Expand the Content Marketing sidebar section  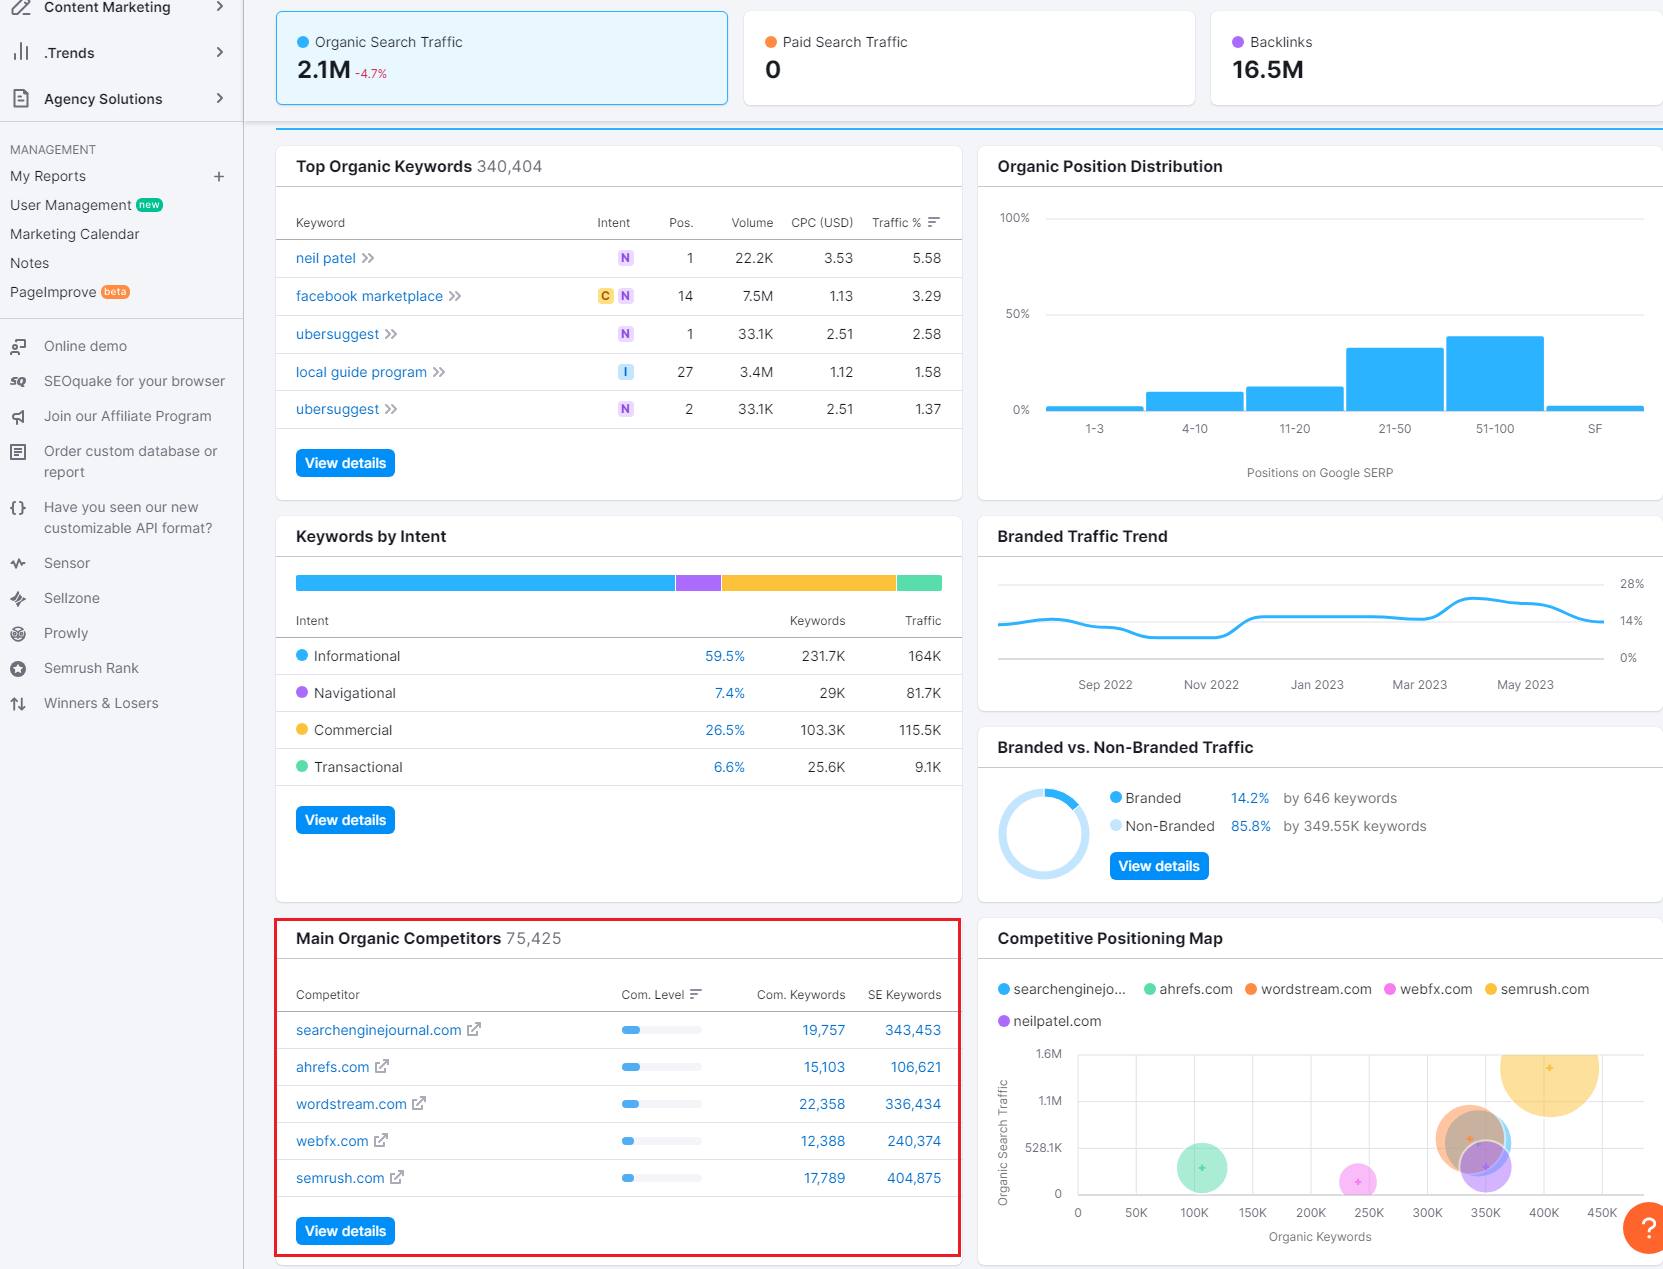(x=219, y=7)
